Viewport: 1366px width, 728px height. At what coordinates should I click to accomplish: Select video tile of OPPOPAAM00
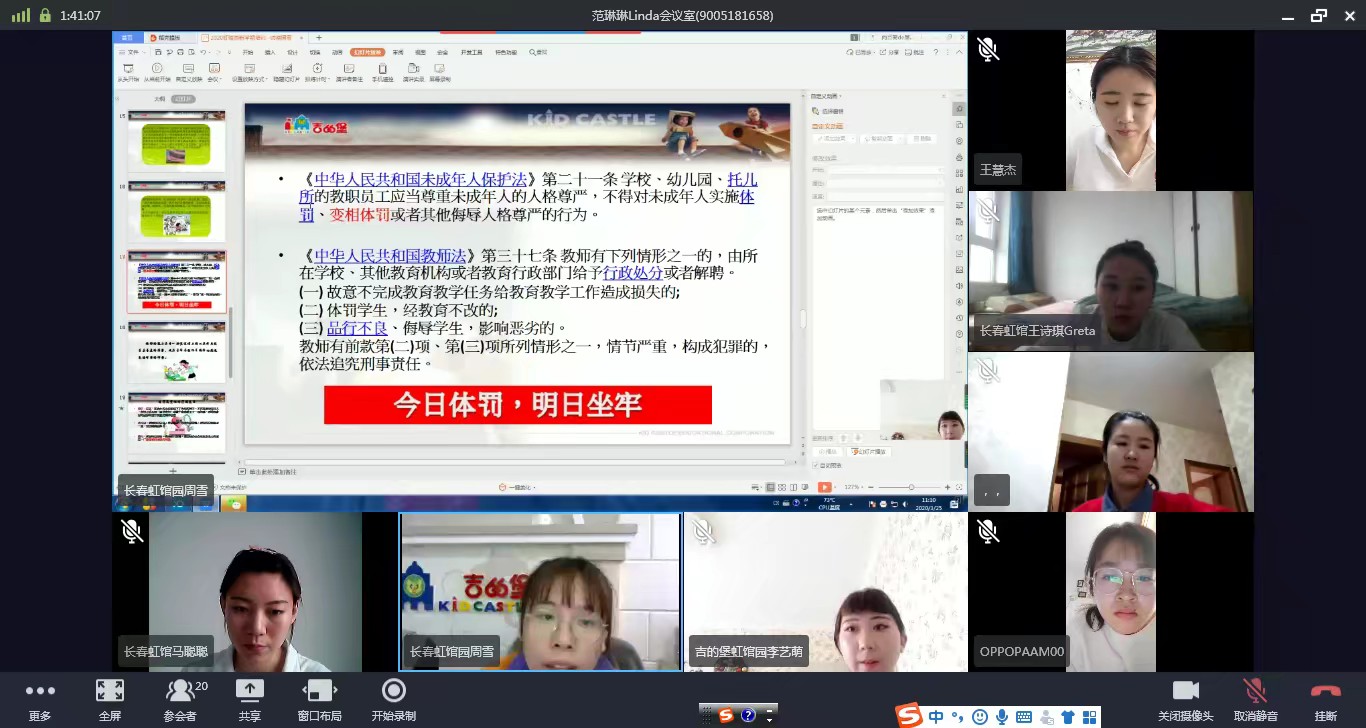click(1110, 592)
